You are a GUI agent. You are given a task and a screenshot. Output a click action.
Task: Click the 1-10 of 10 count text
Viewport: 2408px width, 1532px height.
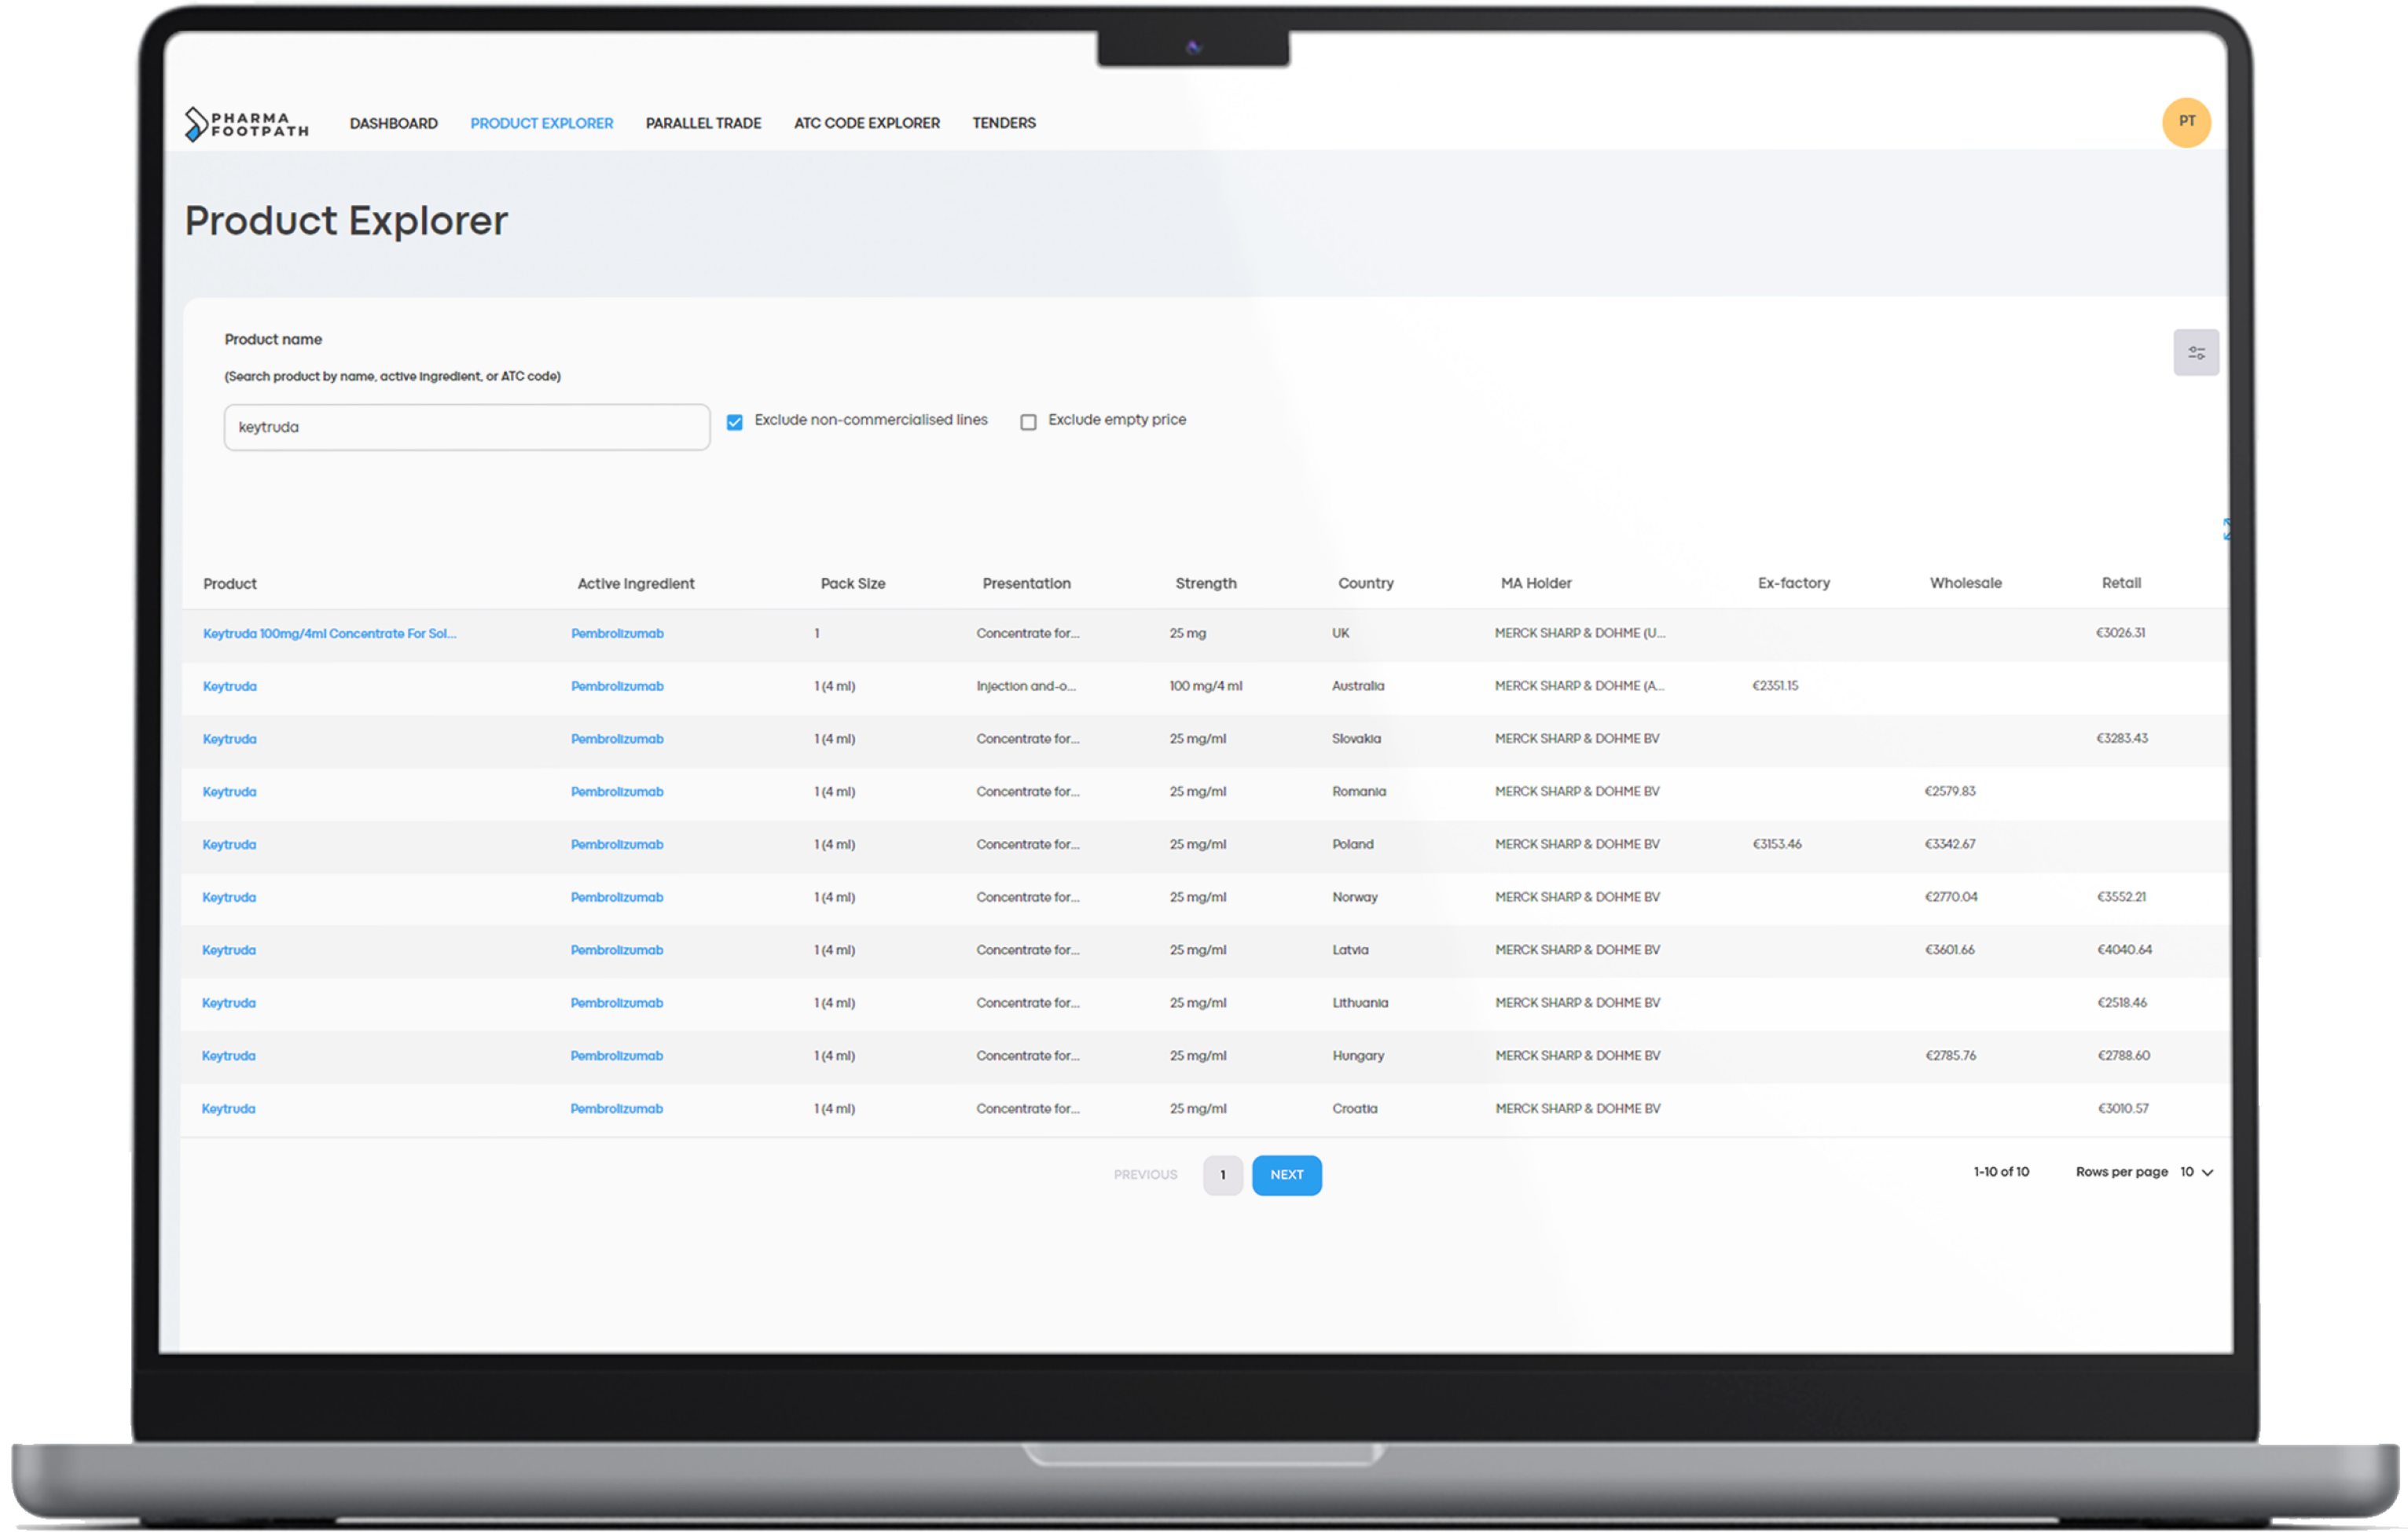coord(2001,1172)
